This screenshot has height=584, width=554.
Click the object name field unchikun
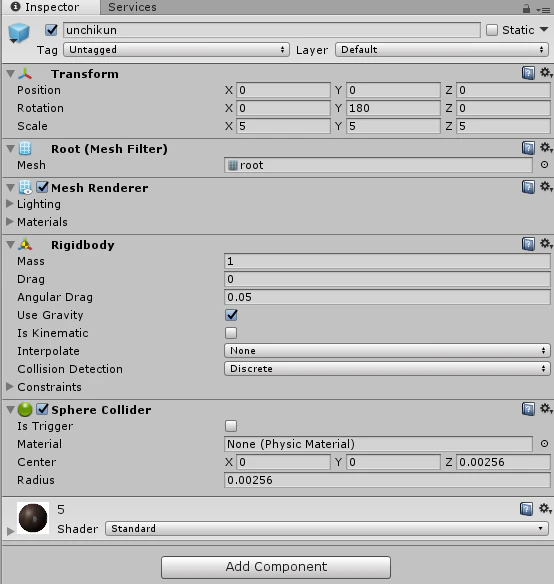[272, 30]
